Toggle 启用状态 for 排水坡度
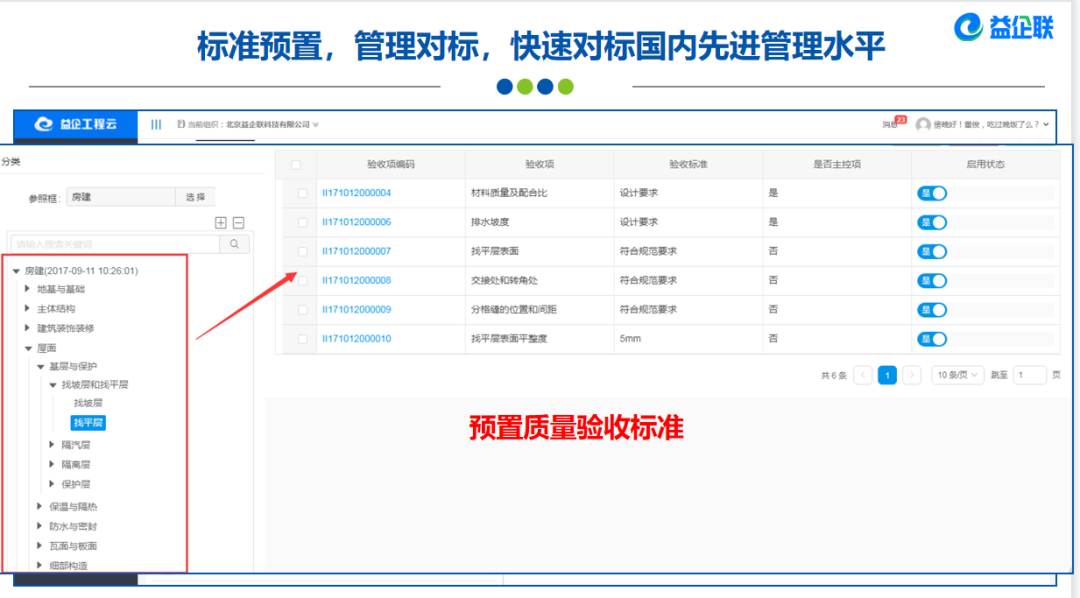Viewport: 1080px width, 598px height. click(932, 223)
